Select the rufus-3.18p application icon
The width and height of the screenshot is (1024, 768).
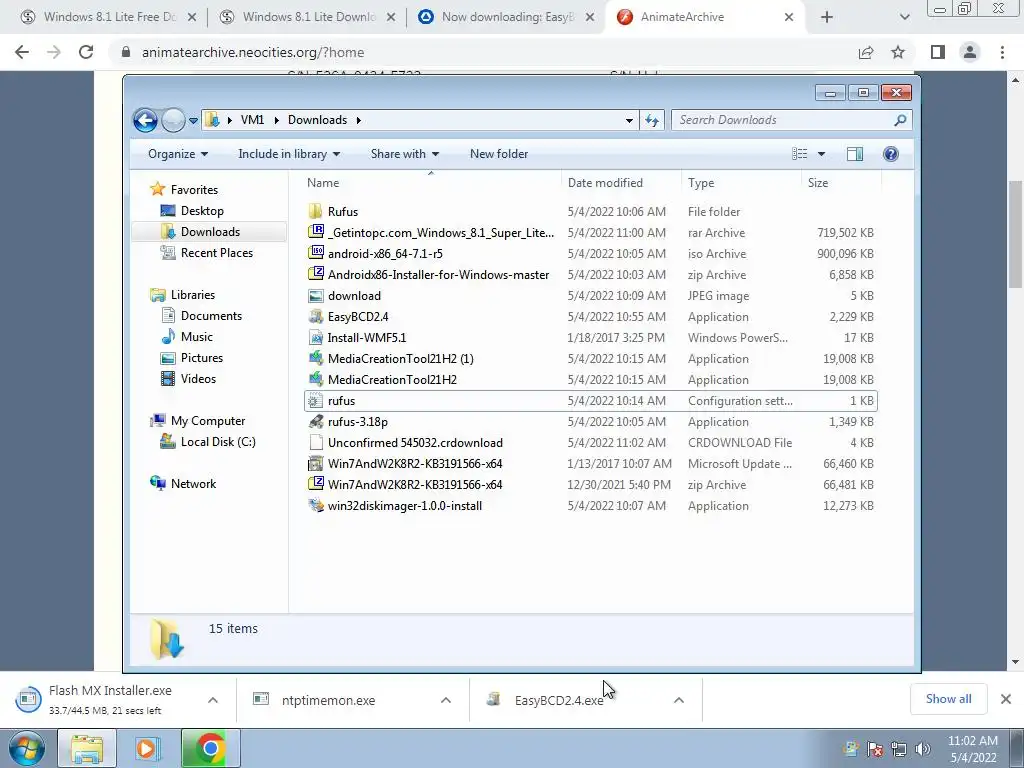pos(315,422)
